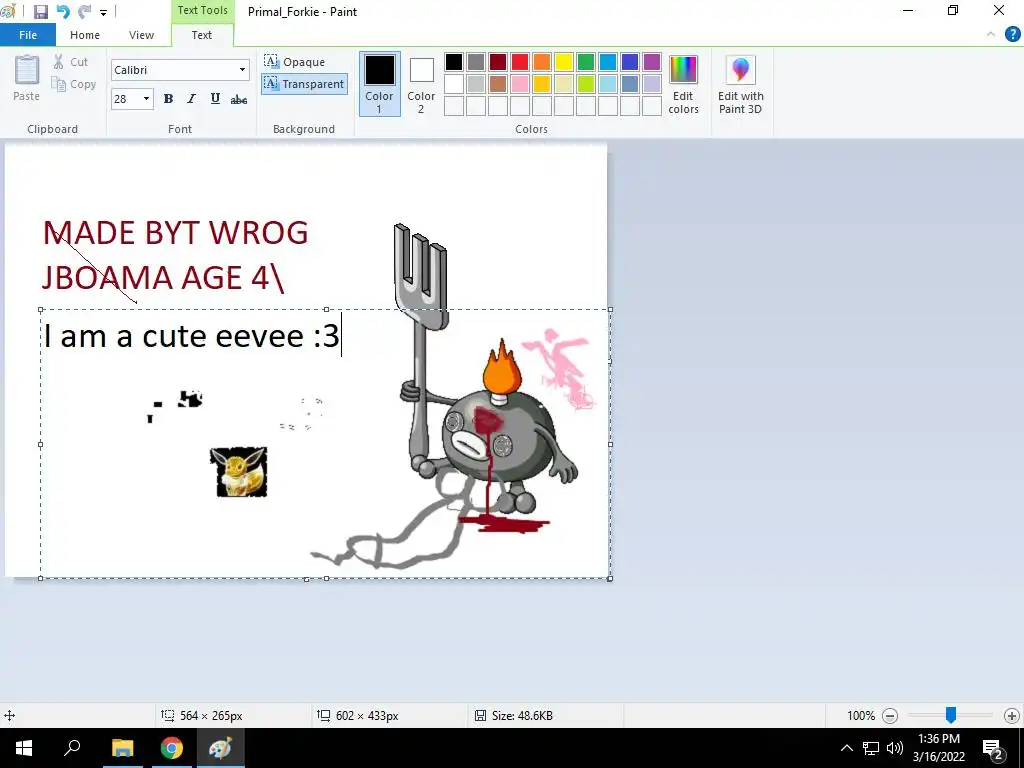Open the Edit colors dialog
This screenshot has height=768, width=1024.
pos(683,84)
